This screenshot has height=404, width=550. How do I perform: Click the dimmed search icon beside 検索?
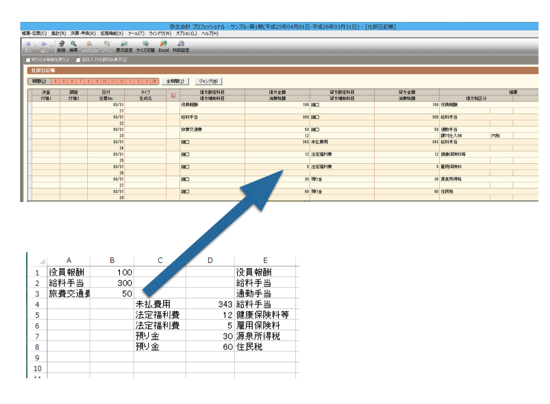coord(90,44)
